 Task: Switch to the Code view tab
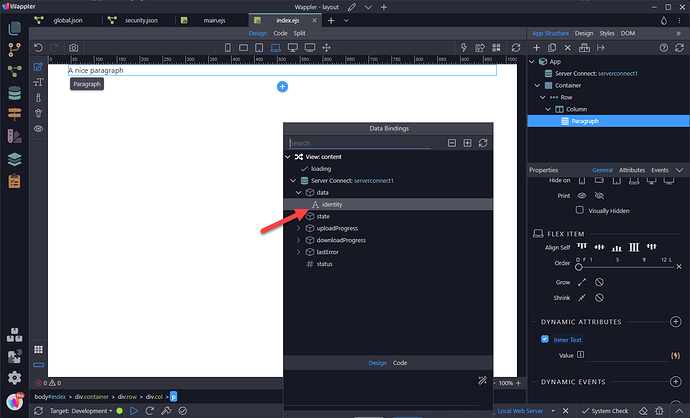pyautogui.click(x=280, y=33)
